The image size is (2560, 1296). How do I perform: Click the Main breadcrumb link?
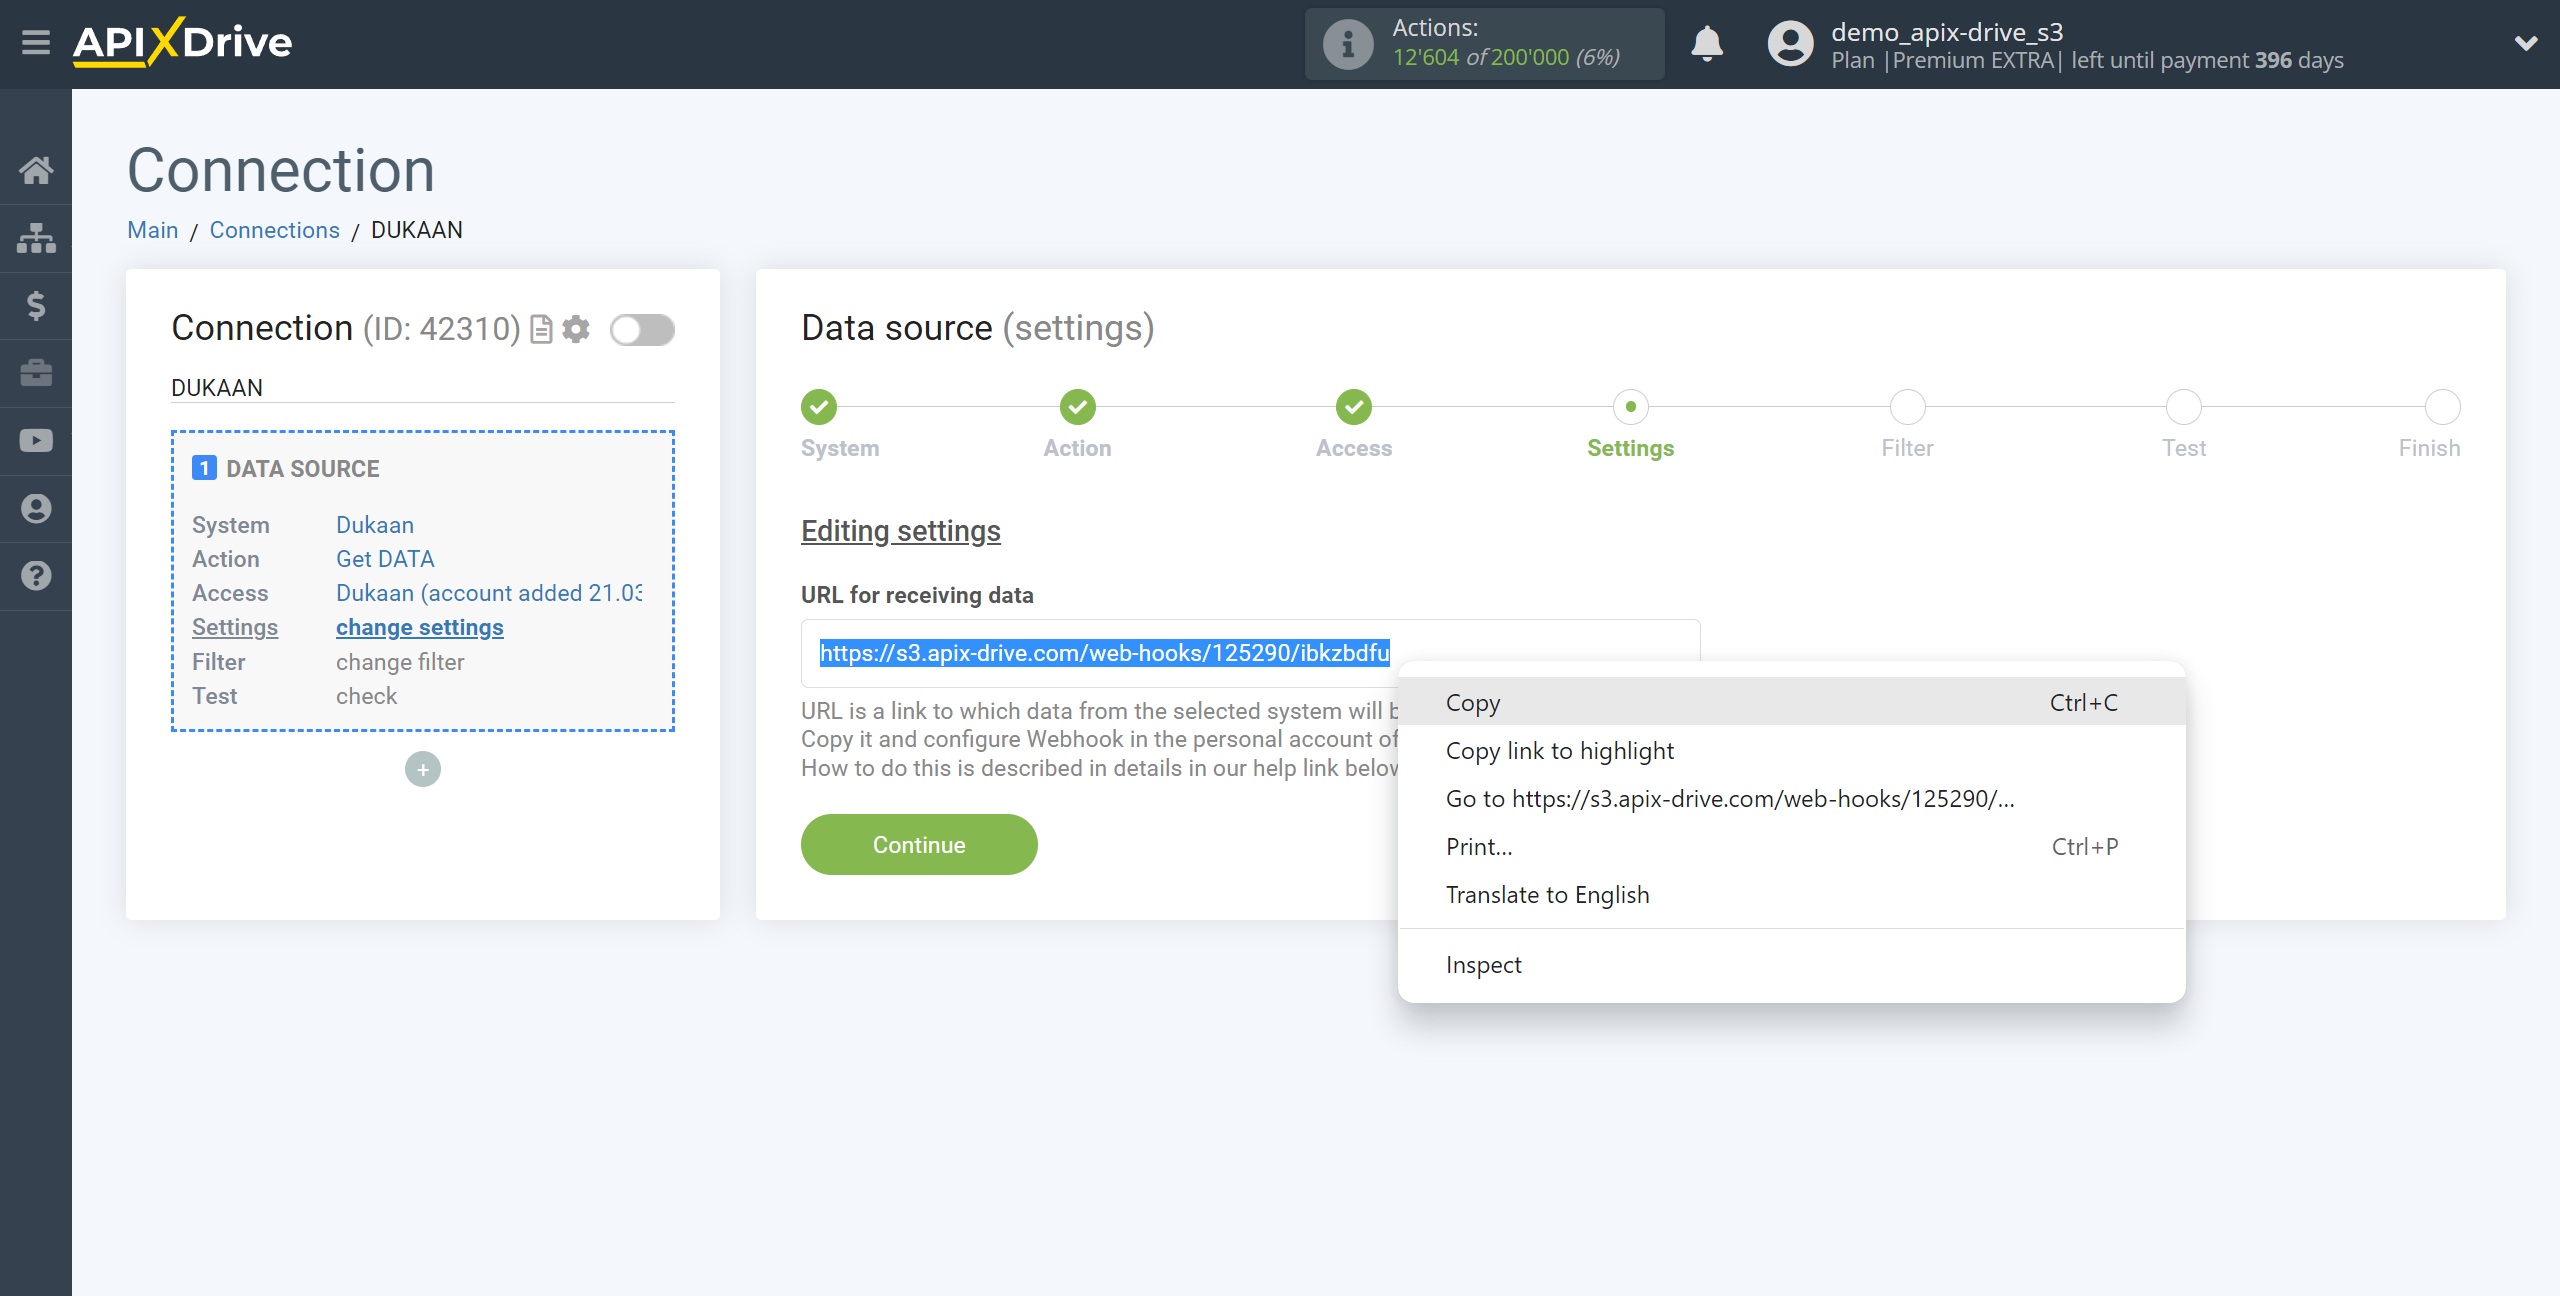(153, 230)
